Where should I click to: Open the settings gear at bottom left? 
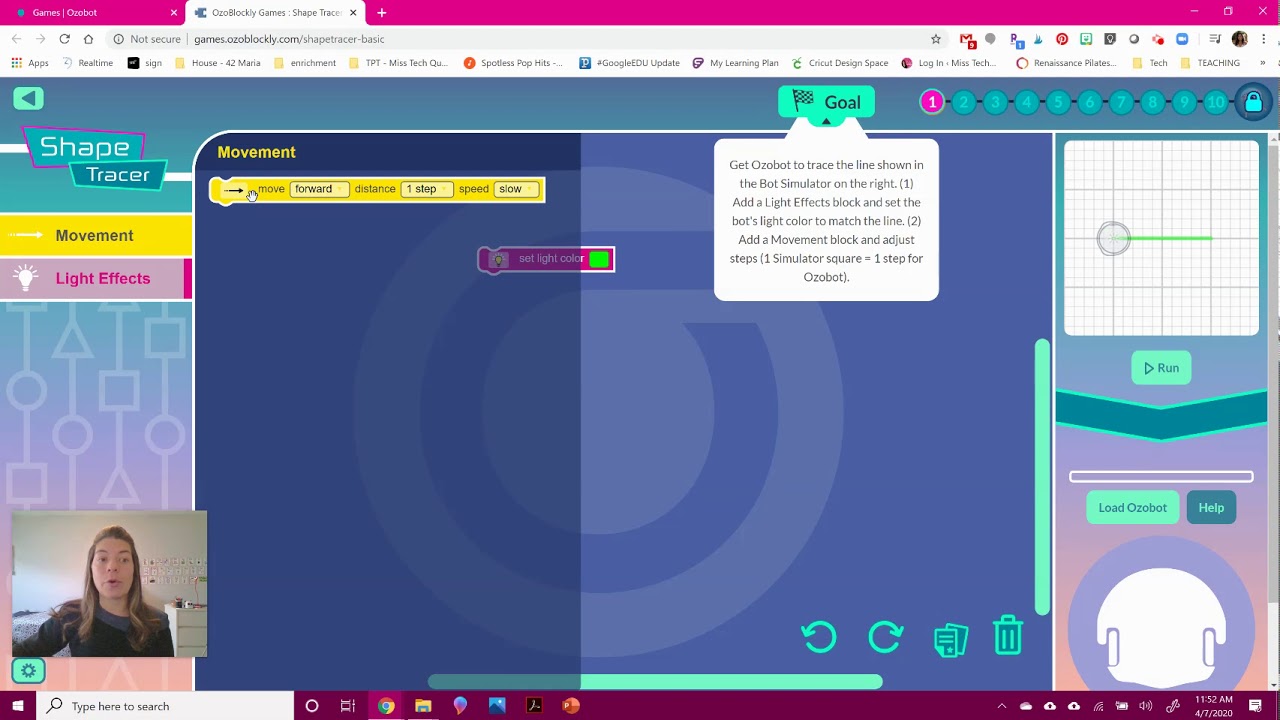(28, 671)
